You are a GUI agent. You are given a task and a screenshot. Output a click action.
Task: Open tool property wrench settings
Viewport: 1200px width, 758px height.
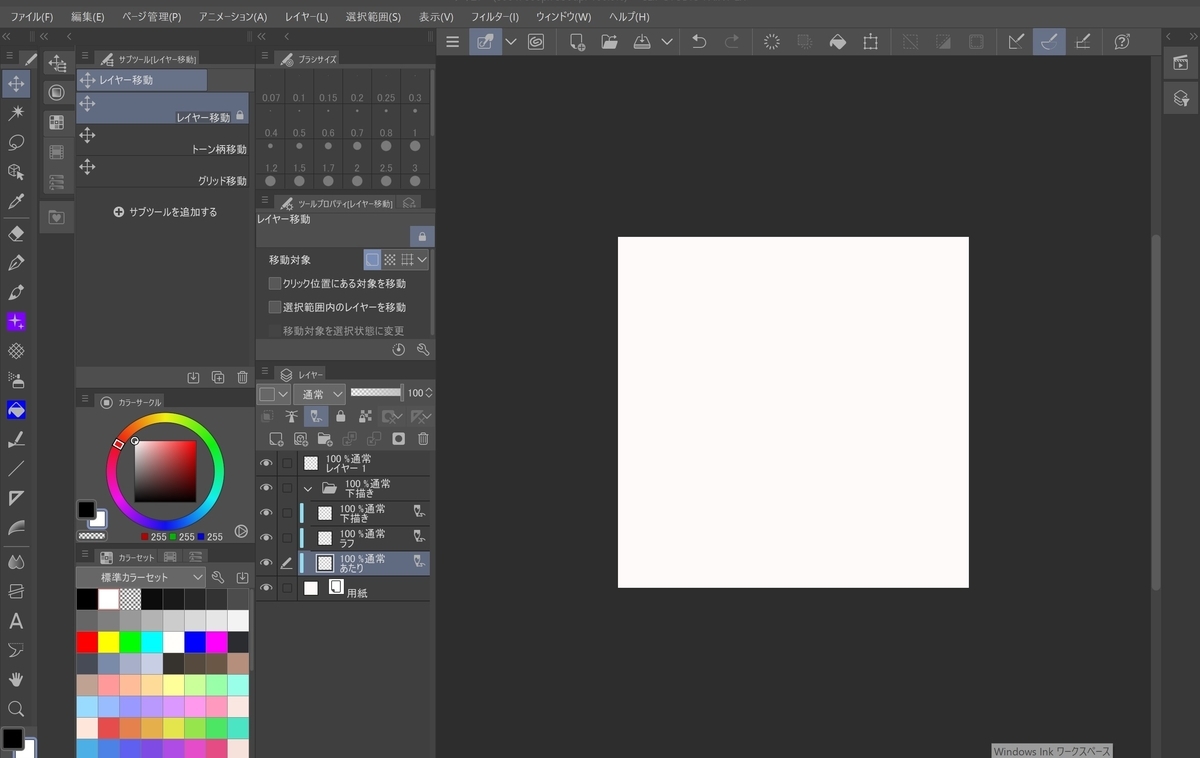click(x=423, y=350)
